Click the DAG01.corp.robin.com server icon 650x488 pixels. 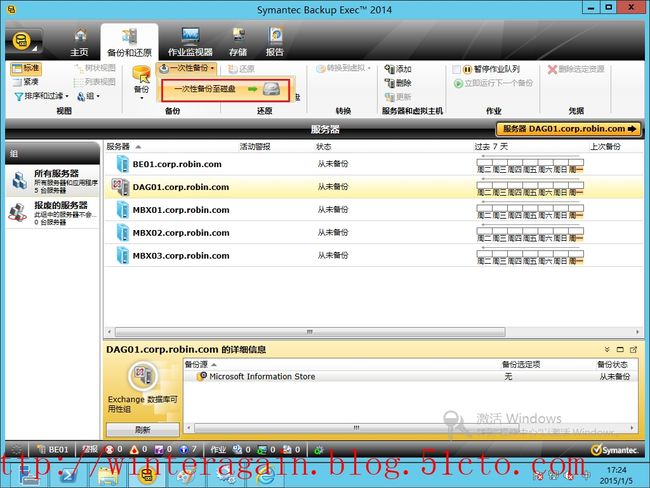click(x=121, y=187)
